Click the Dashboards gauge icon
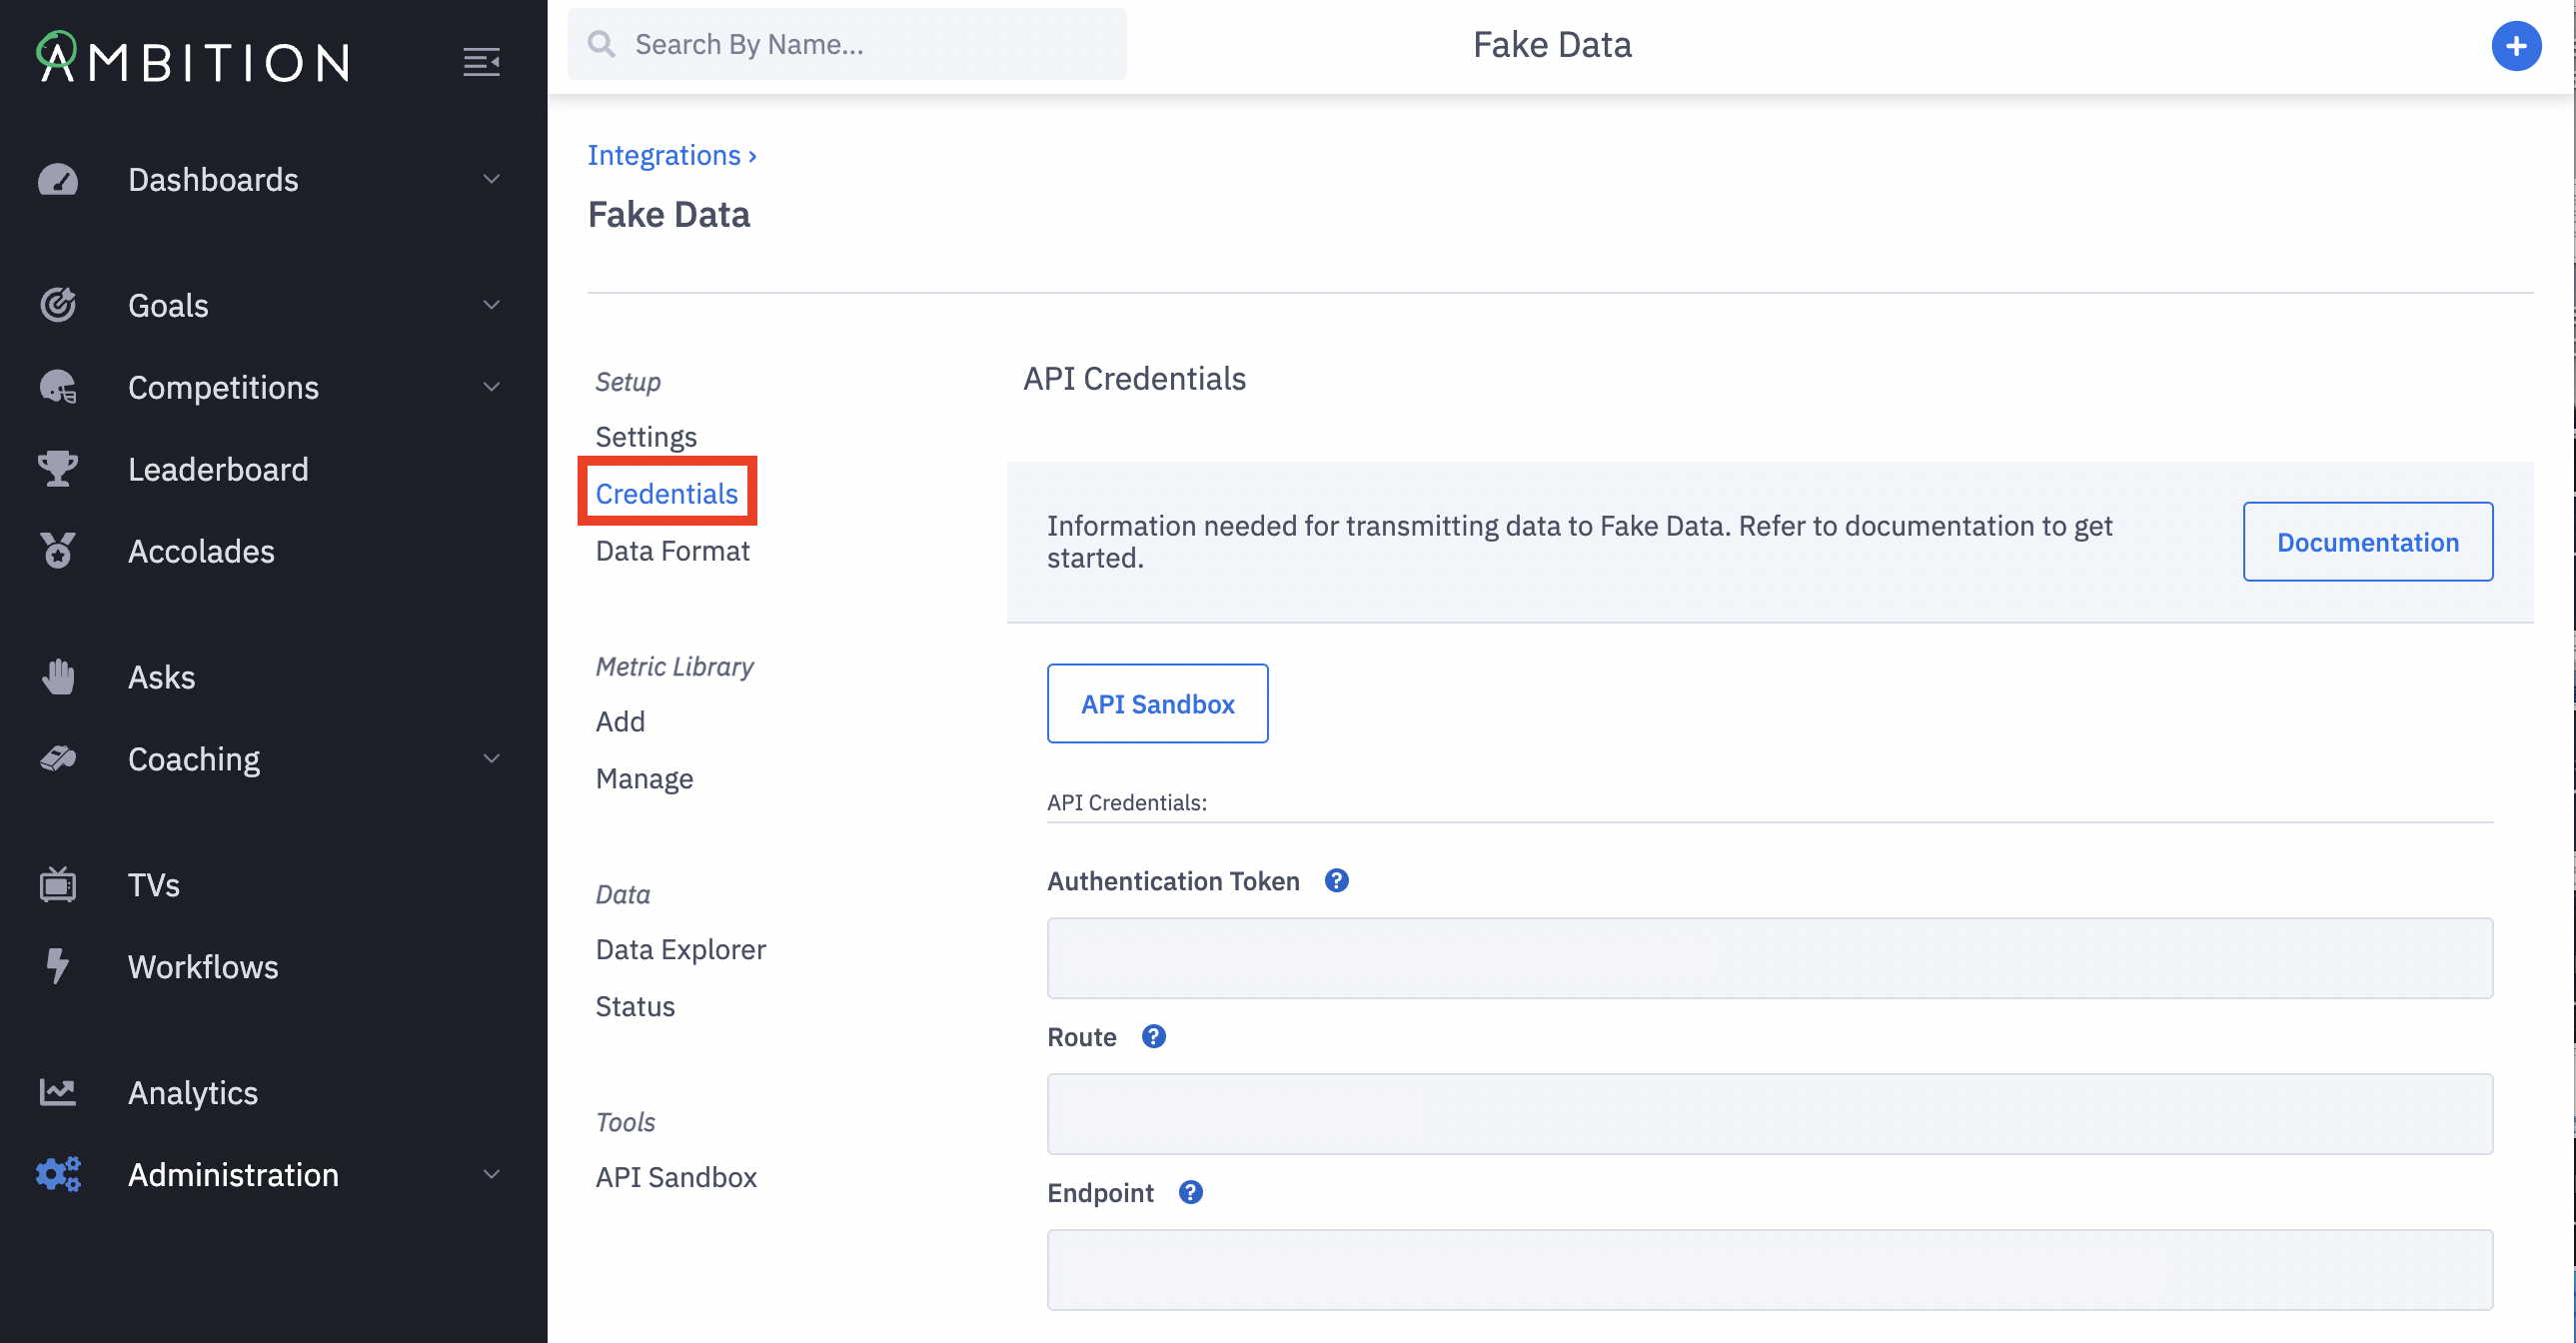 point(58,180)
